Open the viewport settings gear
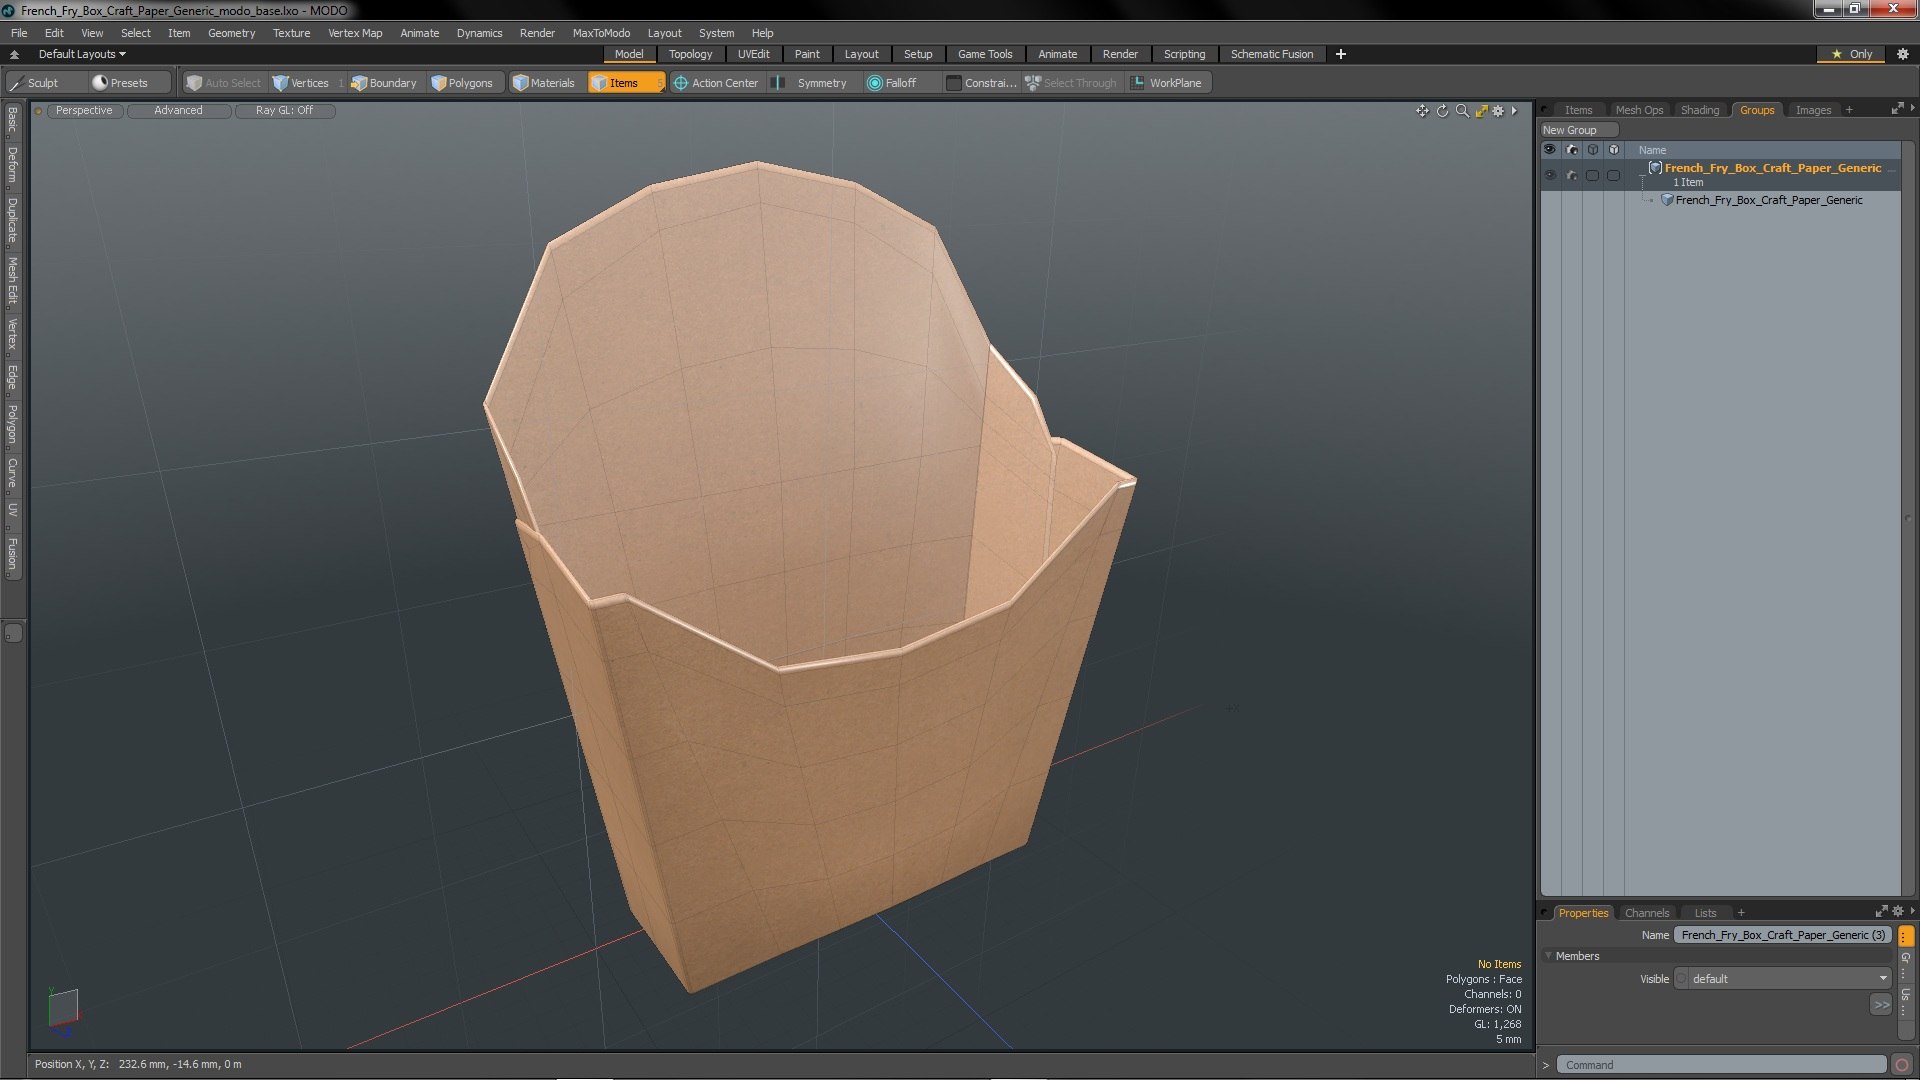1920x1080 pixels. pyautogui.click(x=1498, y=111)
